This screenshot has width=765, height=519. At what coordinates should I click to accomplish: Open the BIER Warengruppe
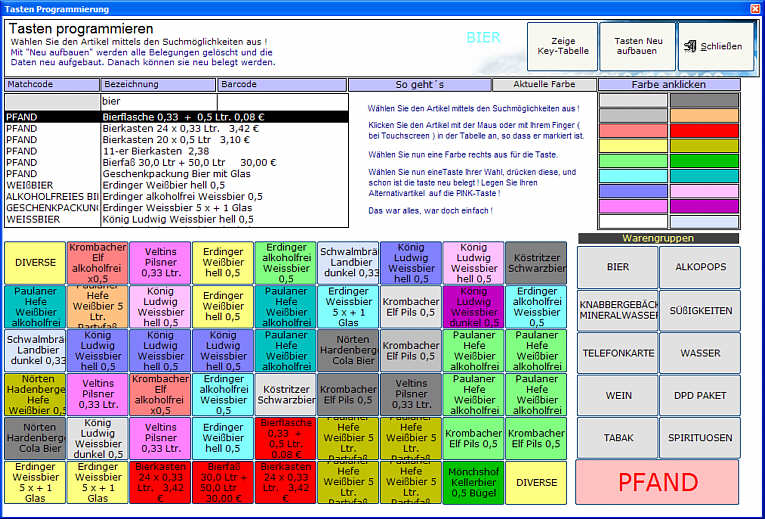click(618, 267)
